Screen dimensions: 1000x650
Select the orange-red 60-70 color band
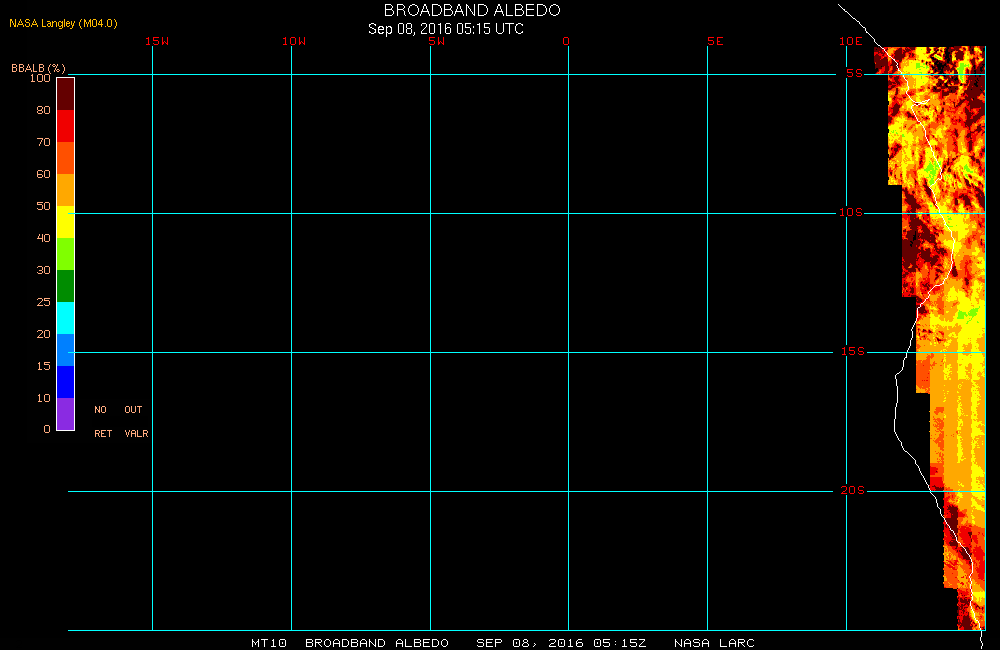coord(66,158)
